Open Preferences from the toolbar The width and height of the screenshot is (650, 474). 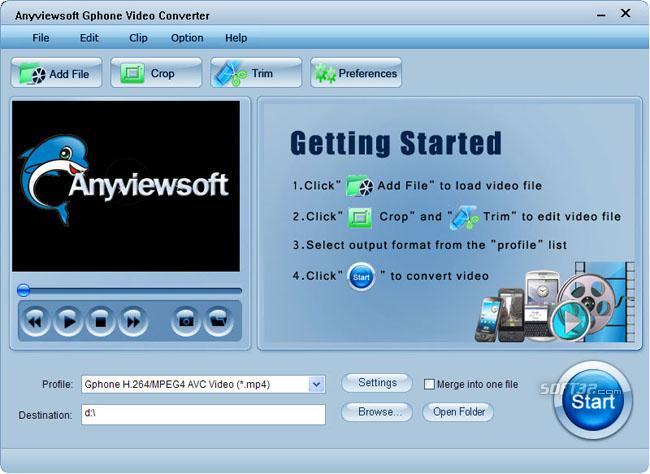(x=356, y=73)
